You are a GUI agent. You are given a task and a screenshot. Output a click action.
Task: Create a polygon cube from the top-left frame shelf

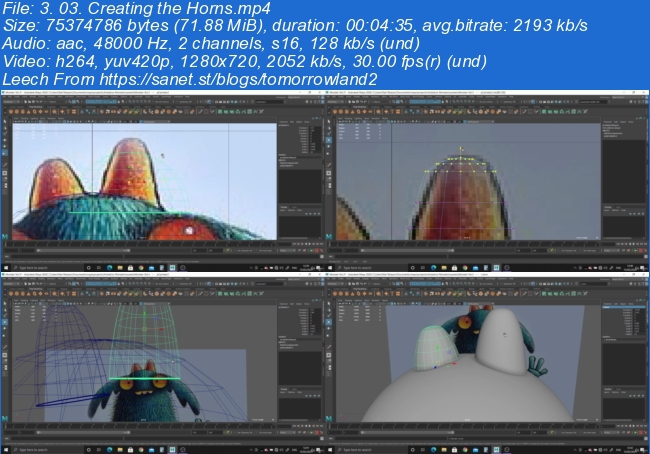[x=17, y=112]
